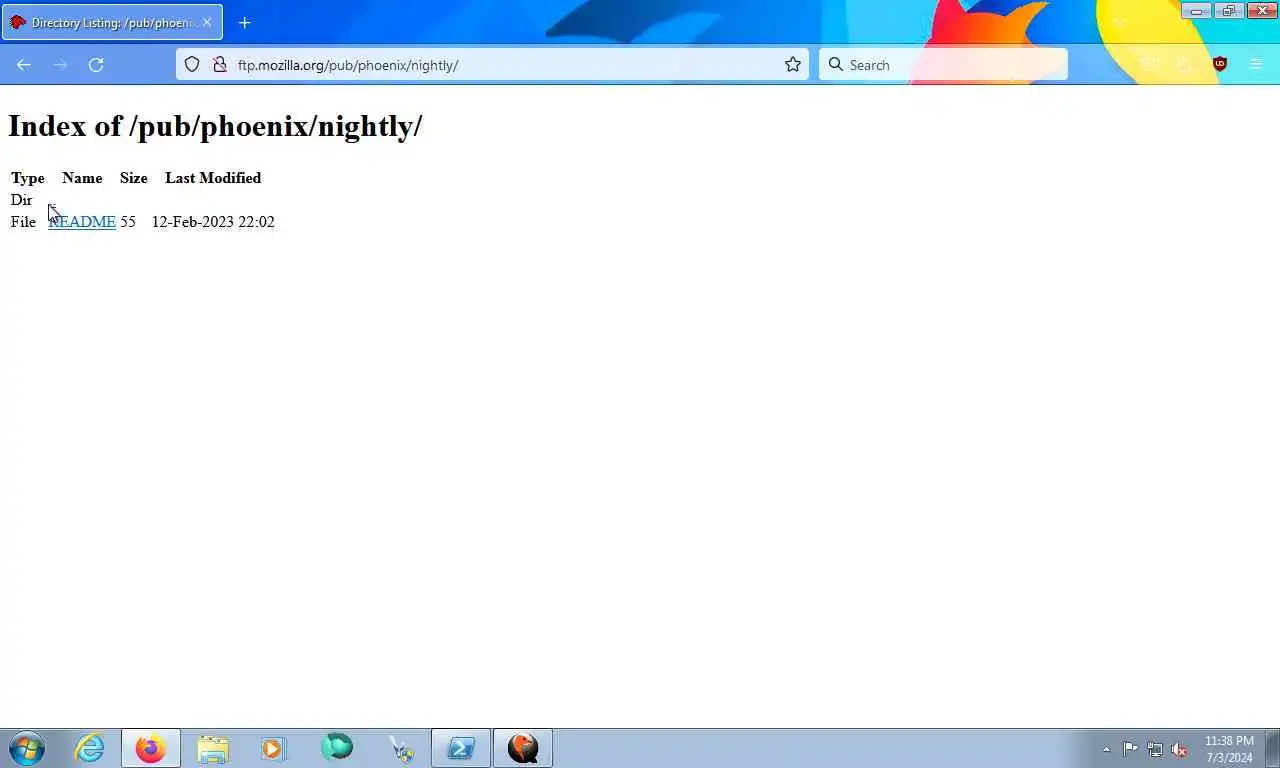Focus the Search box
1280x768 pixels.
pyautogui.click(x=943, y=65)
